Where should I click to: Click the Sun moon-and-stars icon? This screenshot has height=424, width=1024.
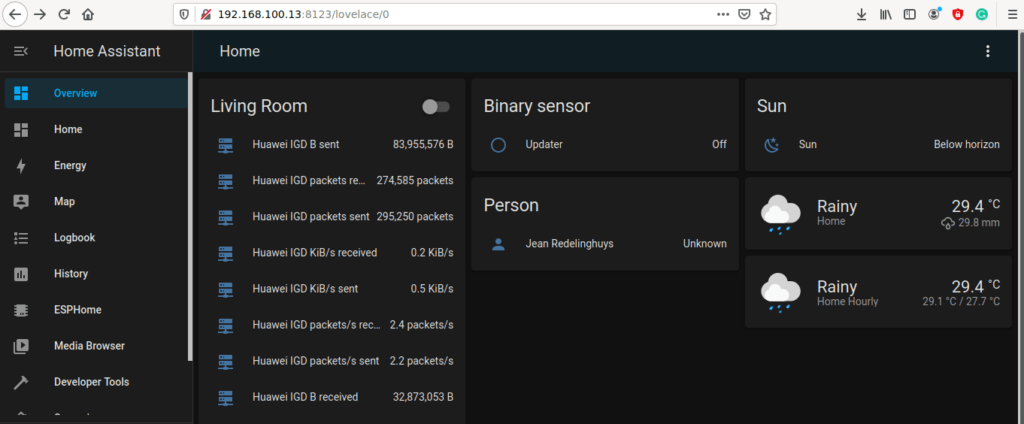click(772, 144)
